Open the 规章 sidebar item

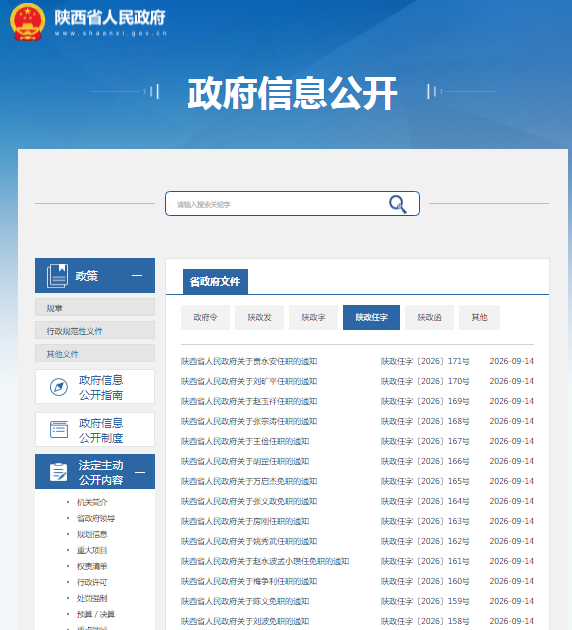[x=95, y=308]
